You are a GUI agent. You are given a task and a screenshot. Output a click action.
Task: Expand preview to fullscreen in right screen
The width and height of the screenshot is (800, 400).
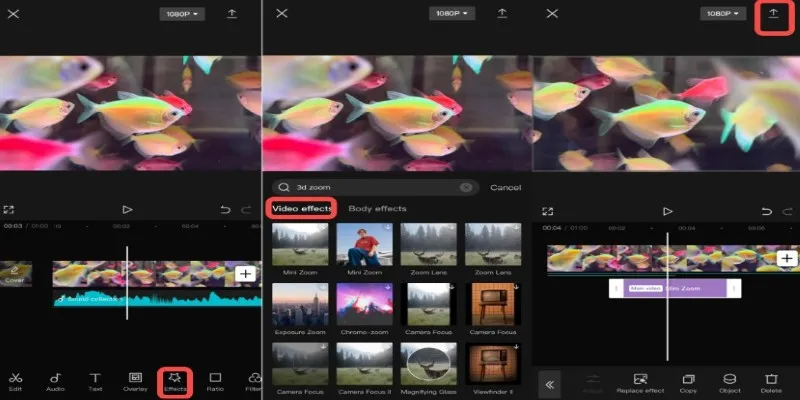[547, 211]
